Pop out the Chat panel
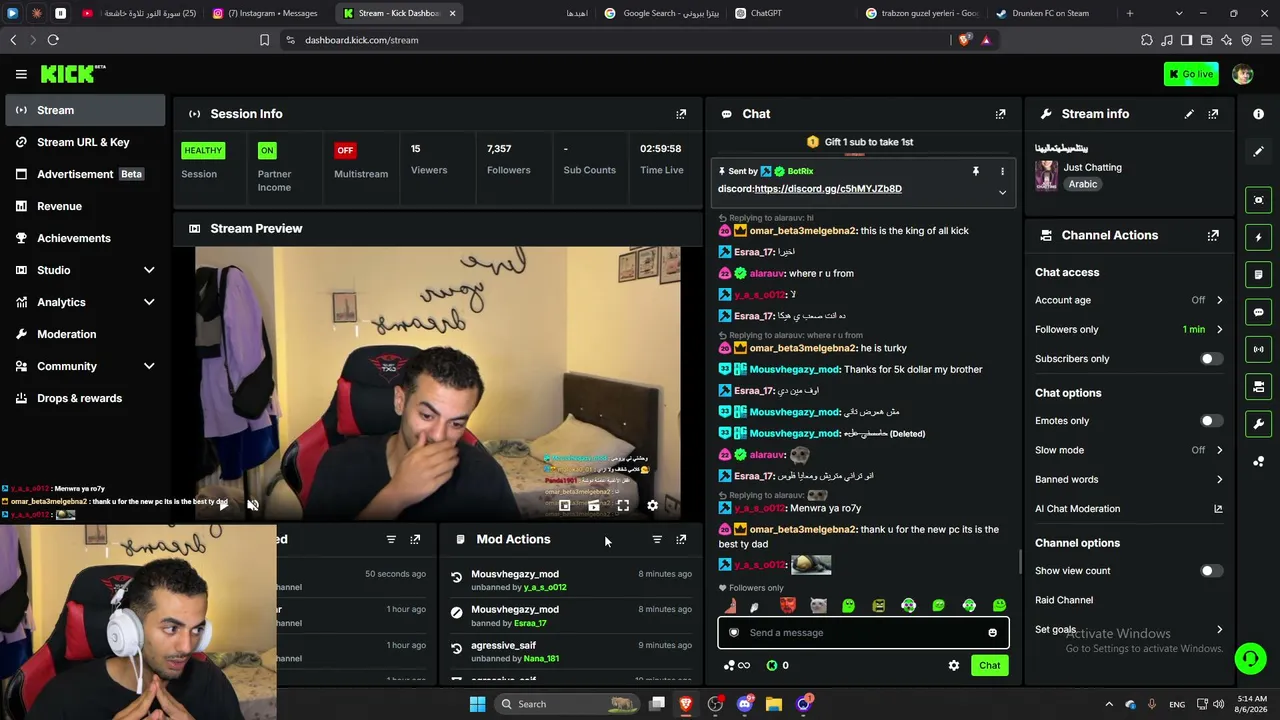 click(x=1000, y=114)
